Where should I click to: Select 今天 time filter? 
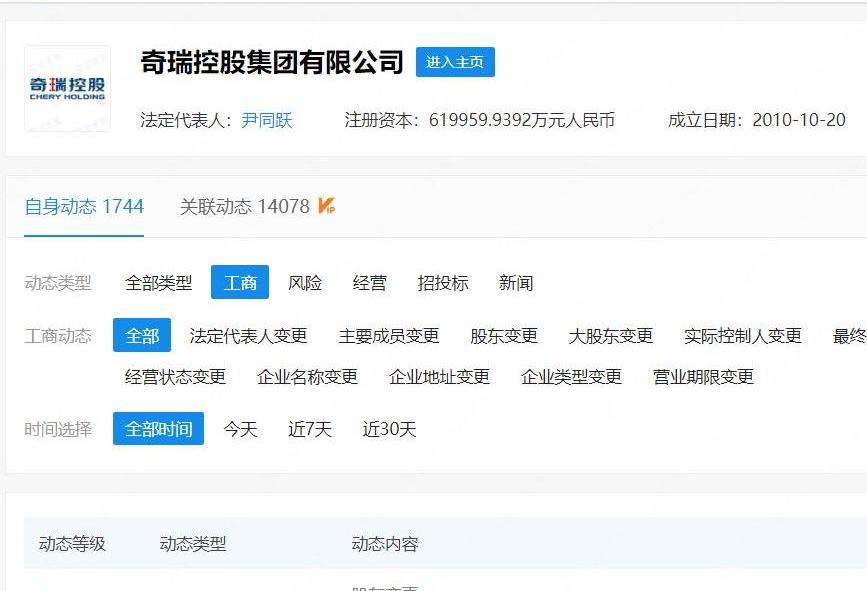click(x=241, y=429)
